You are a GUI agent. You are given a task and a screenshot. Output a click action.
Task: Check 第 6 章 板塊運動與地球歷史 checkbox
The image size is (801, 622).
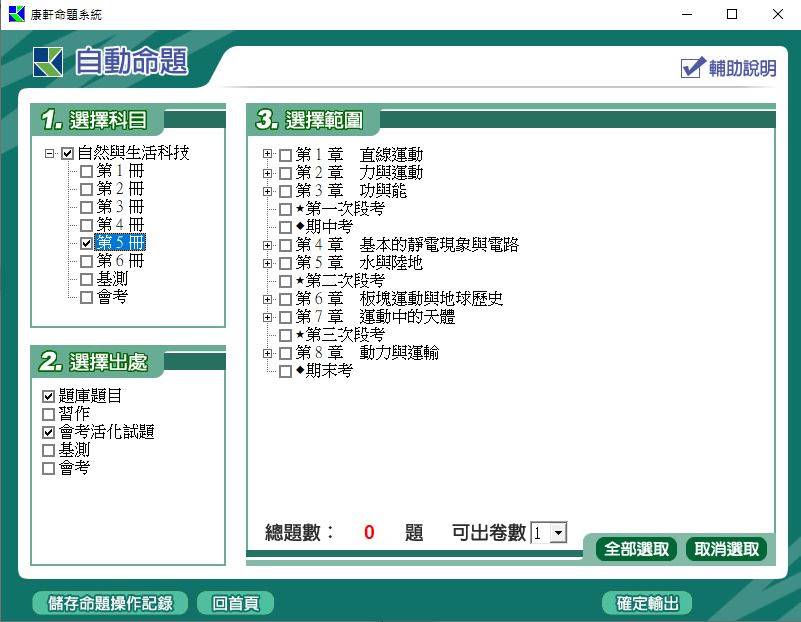(x=286, y=299)
